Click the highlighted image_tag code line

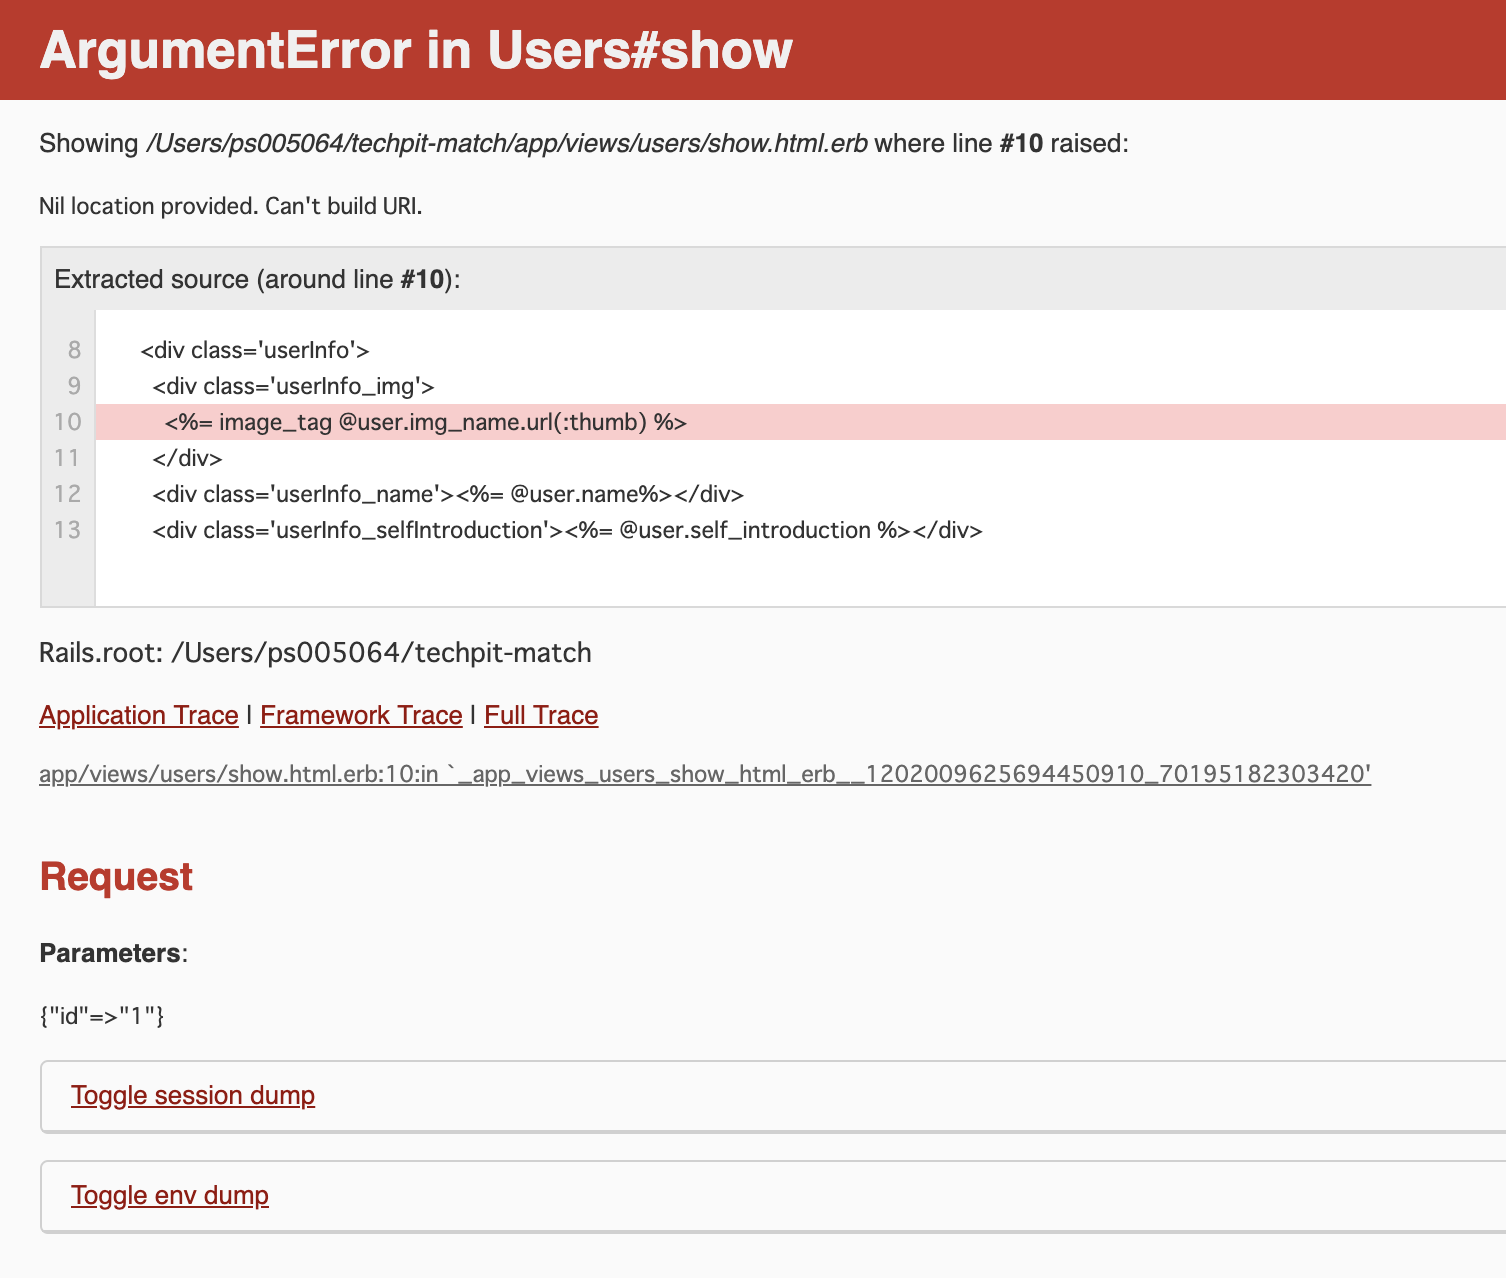(426, 422)
